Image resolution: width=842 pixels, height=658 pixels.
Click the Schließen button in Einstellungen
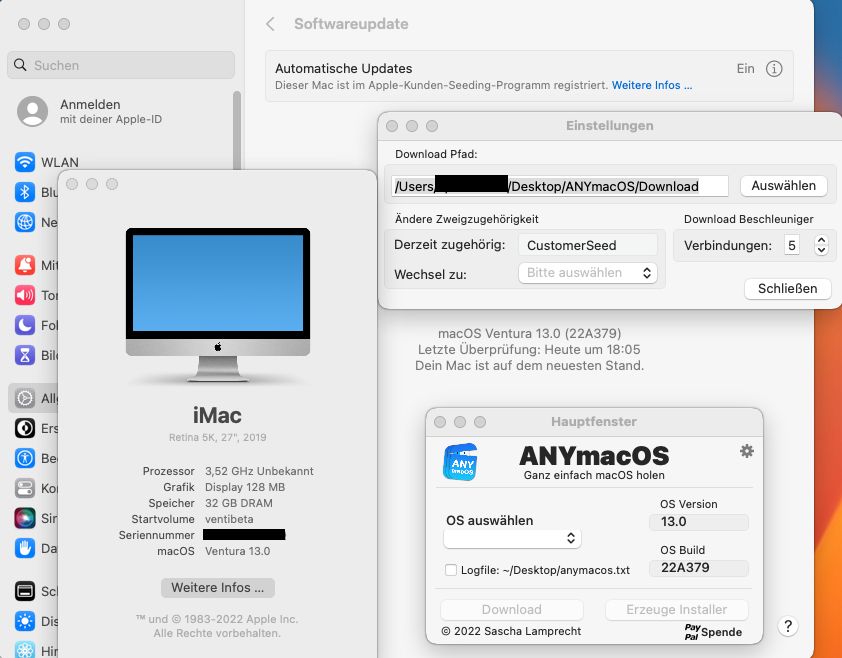coord(787,288)
